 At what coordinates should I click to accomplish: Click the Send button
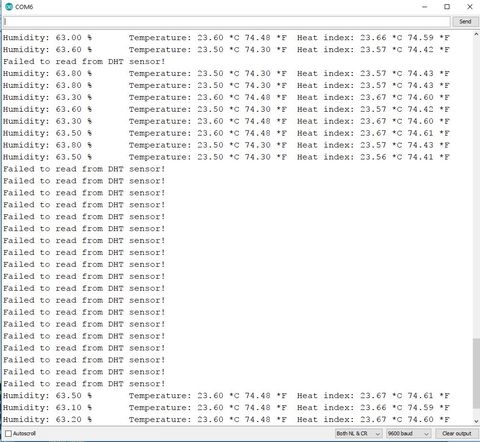[x=465, y=22]
